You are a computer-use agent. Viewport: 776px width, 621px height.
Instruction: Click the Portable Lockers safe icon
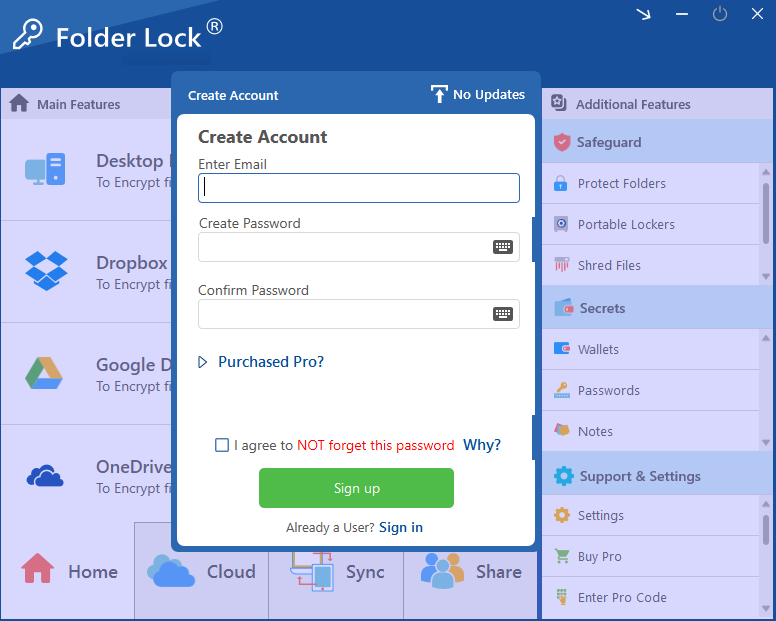[x=561, y=224]
